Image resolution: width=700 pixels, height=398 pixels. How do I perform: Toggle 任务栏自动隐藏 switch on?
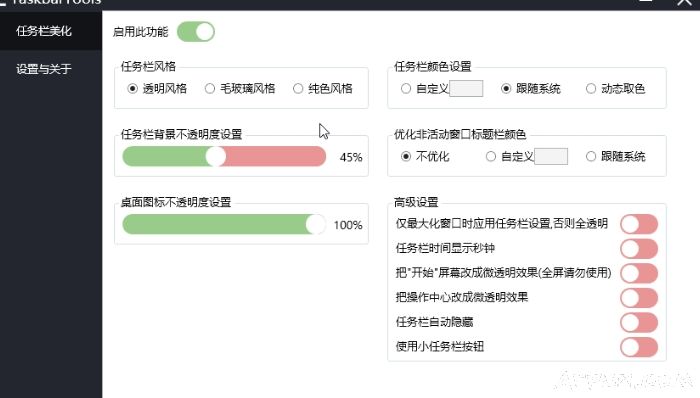(639, 323)
